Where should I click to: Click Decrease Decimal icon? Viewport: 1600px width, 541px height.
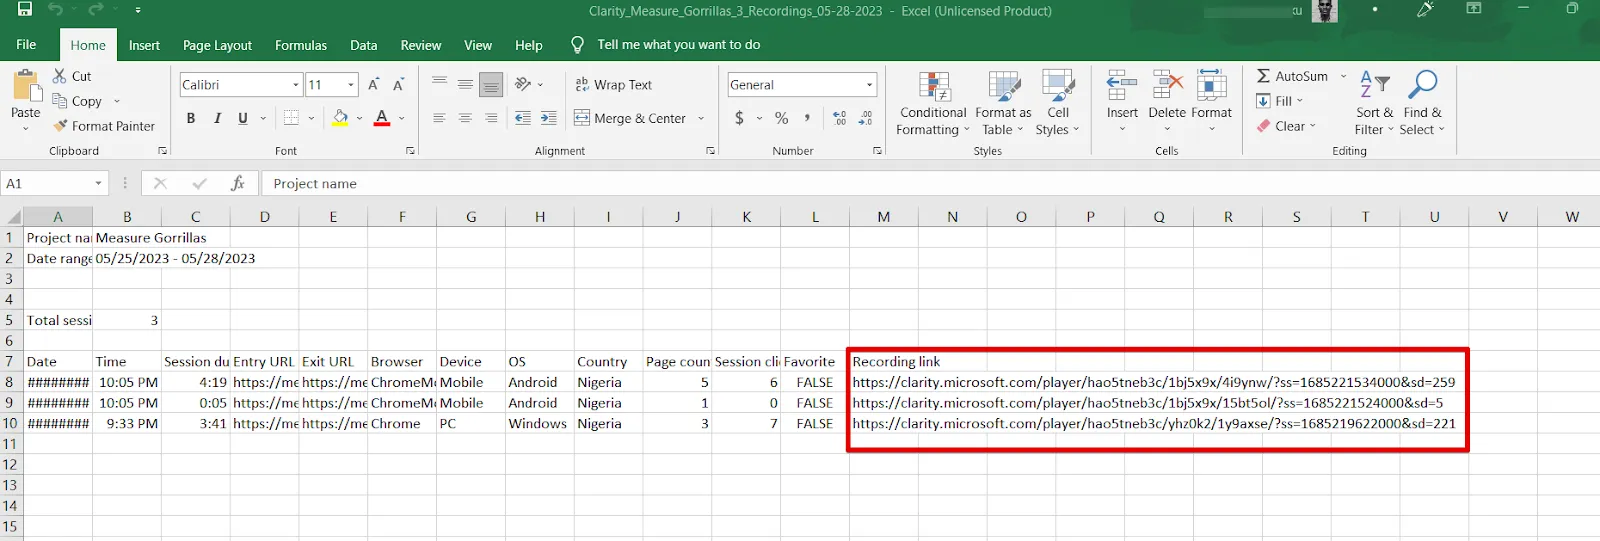[865, 118]
